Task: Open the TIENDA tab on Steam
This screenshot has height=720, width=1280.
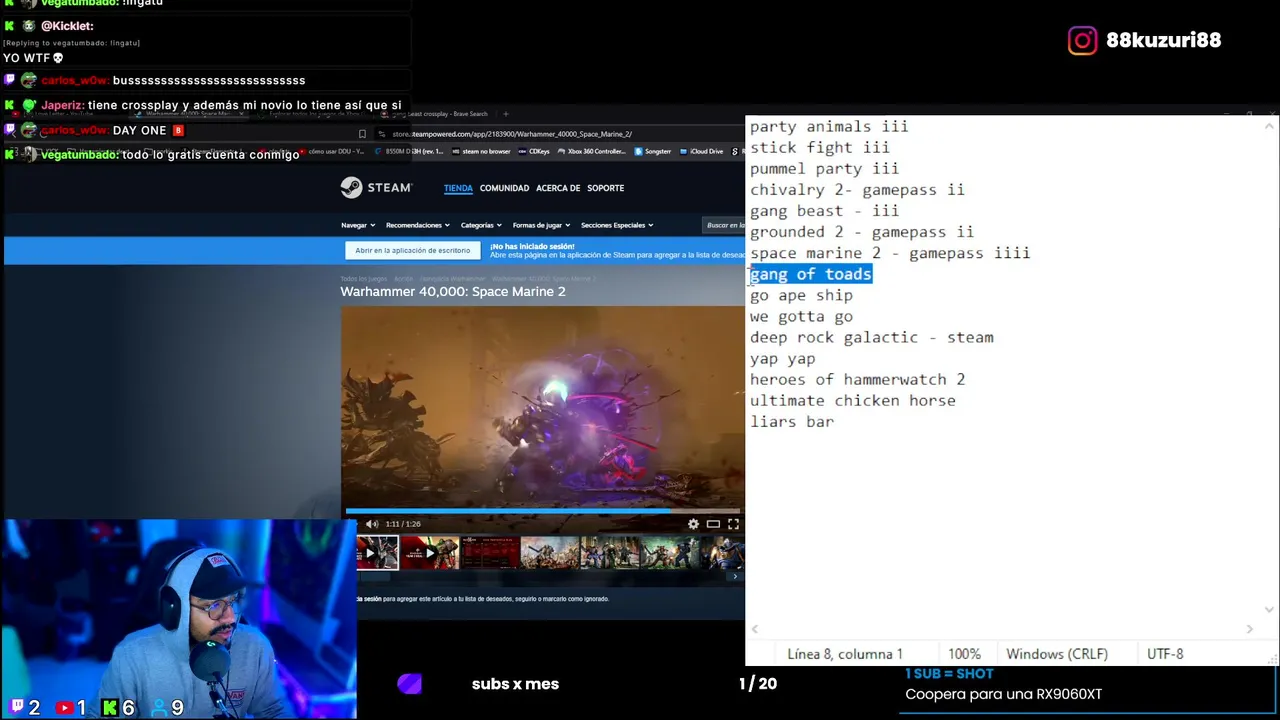Action: (458, 188)
